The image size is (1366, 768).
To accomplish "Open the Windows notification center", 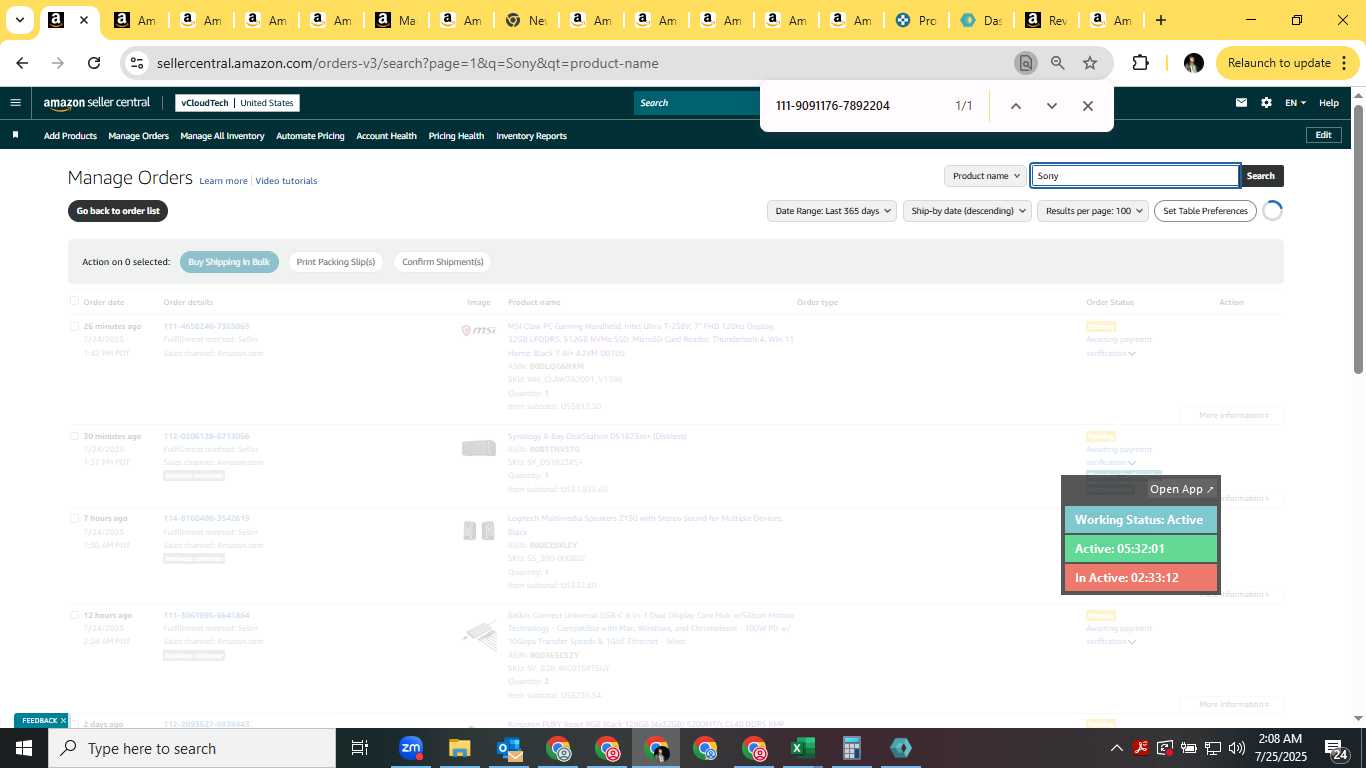I will tap(1334, 748).
